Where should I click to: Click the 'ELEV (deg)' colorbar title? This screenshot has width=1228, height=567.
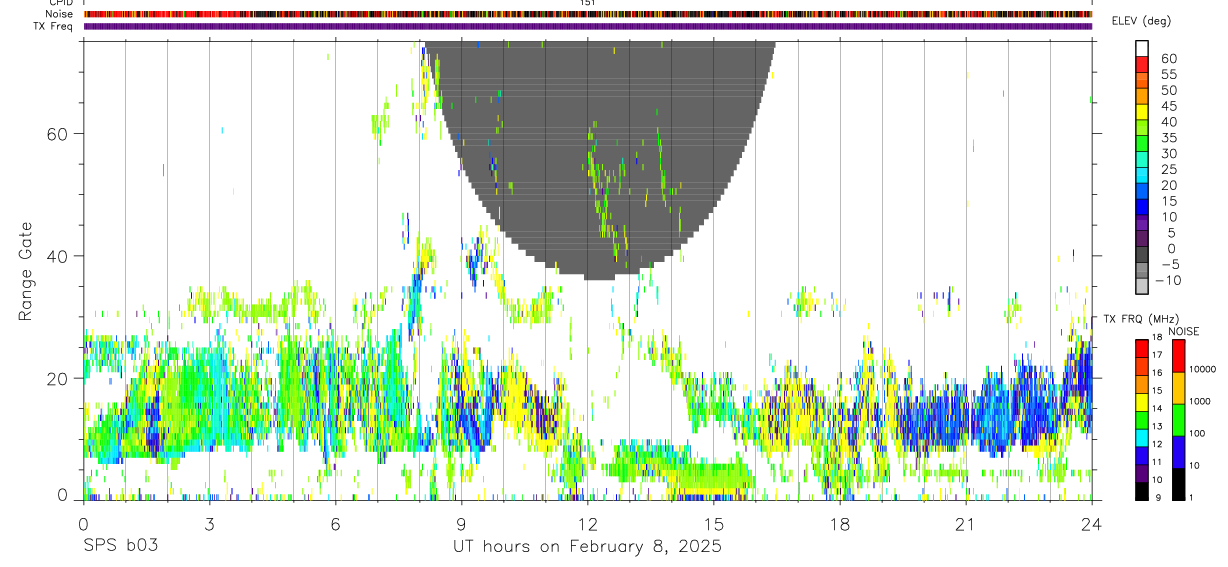coord(1142,21)
